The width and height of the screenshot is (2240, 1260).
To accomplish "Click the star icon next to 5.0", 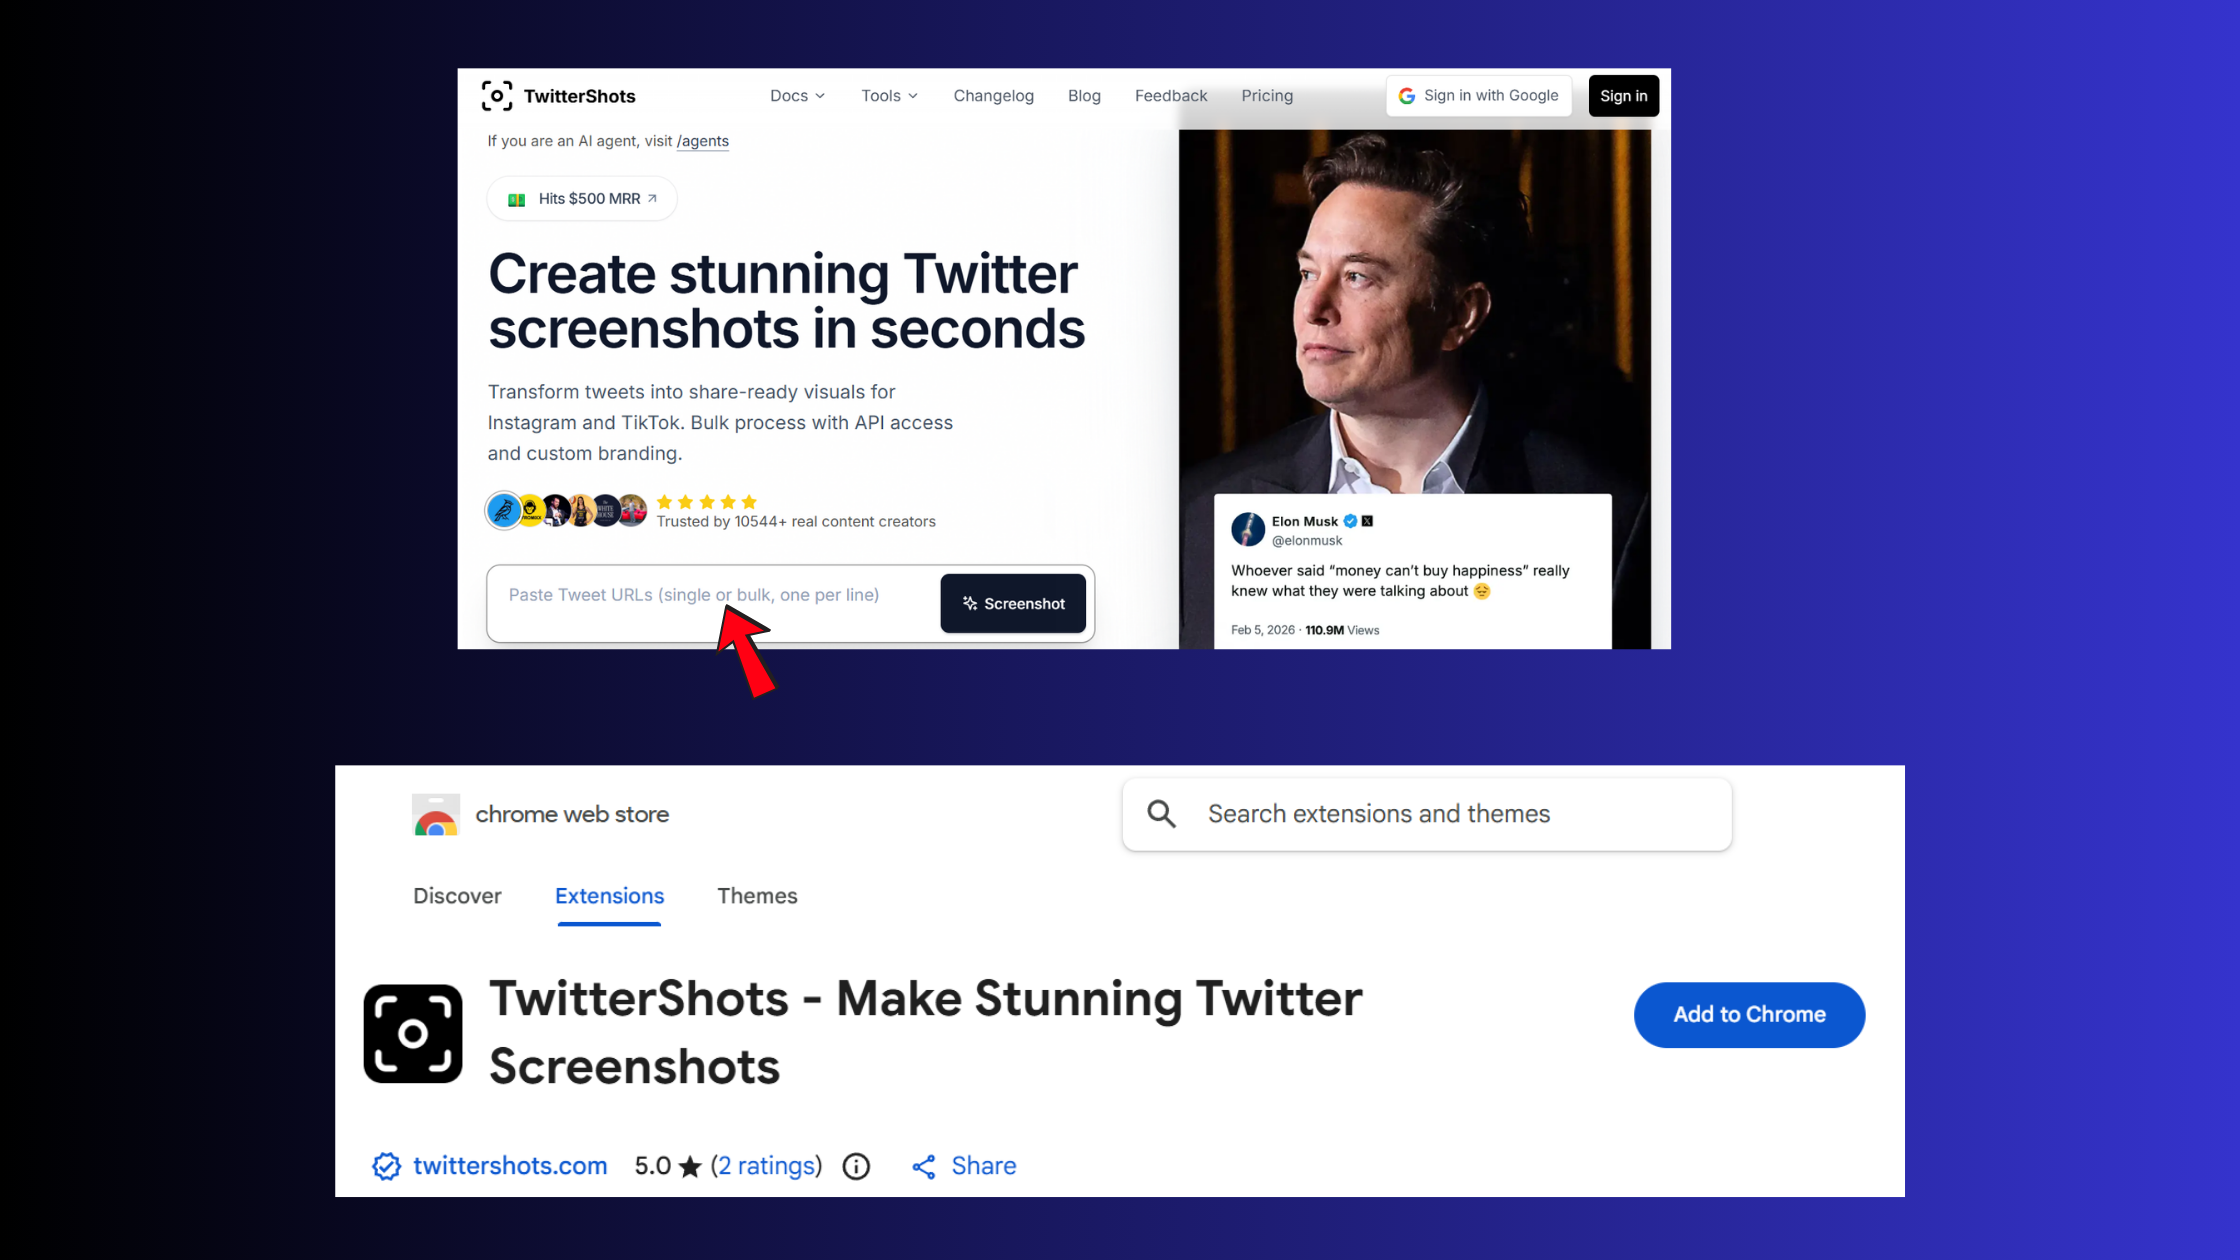I will click(690, 1166).
